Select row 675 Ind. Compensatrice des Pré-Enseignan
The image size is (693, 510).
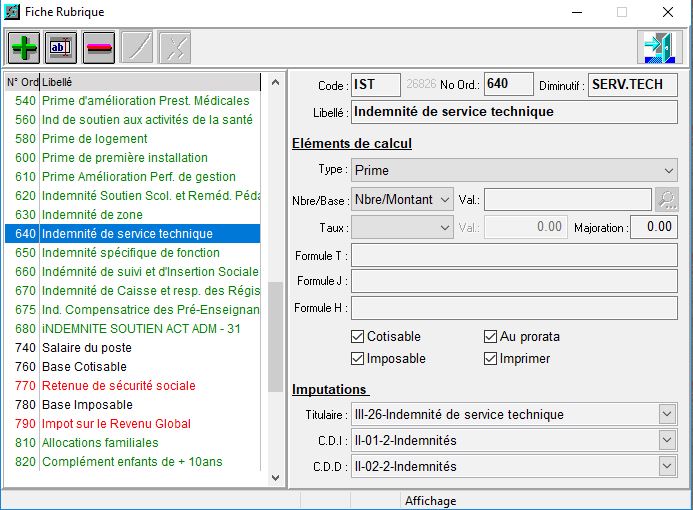(133, 310)
